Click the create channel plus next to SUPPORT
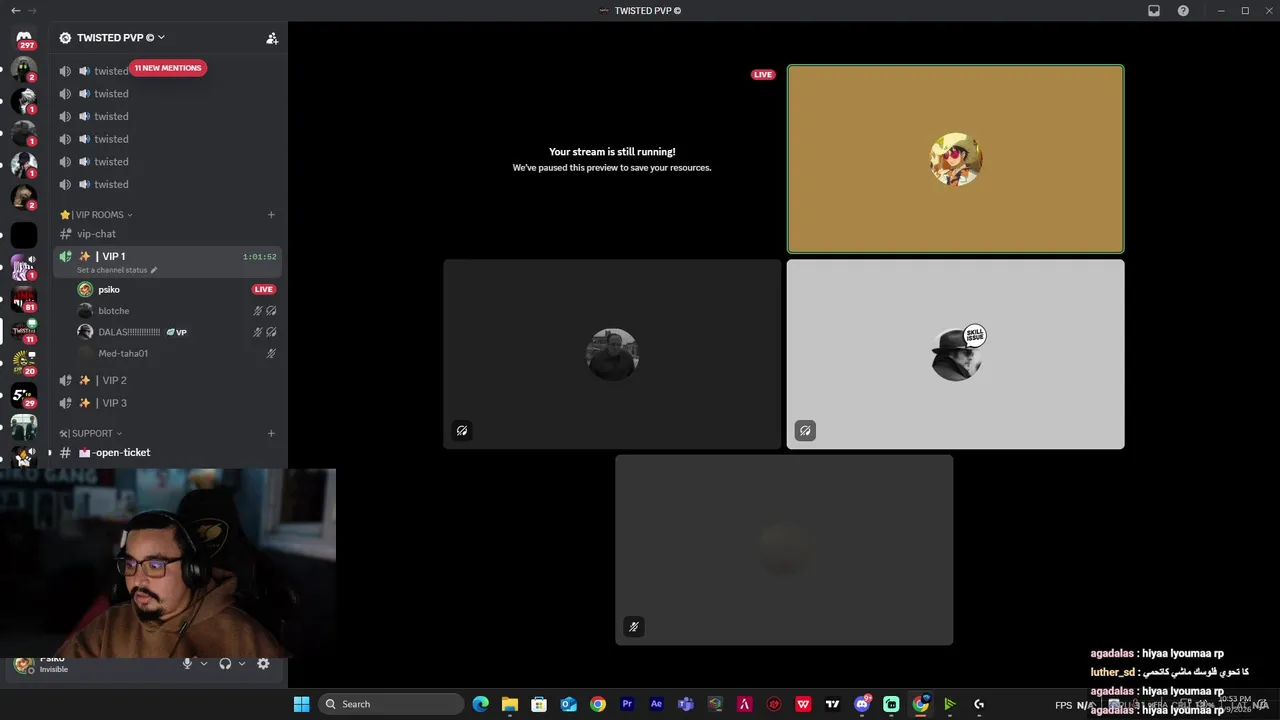The width and height of the screenshot is (1280, 720). click(271, 433)
